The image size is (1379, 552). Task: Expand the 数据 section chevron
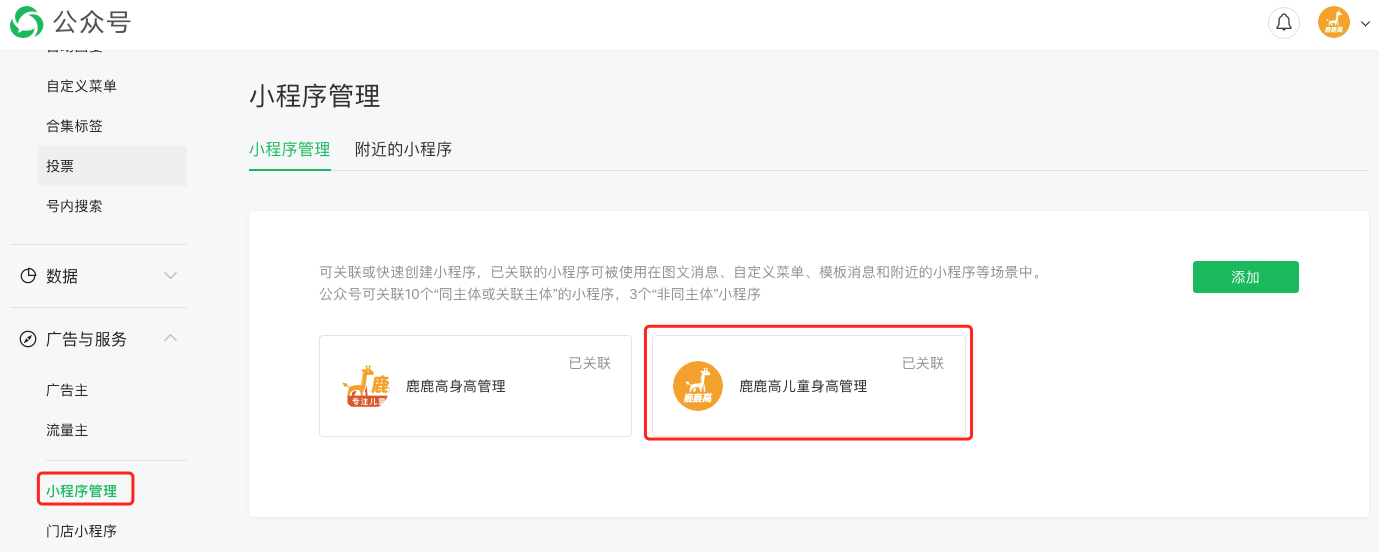click(x=171, y=276)
